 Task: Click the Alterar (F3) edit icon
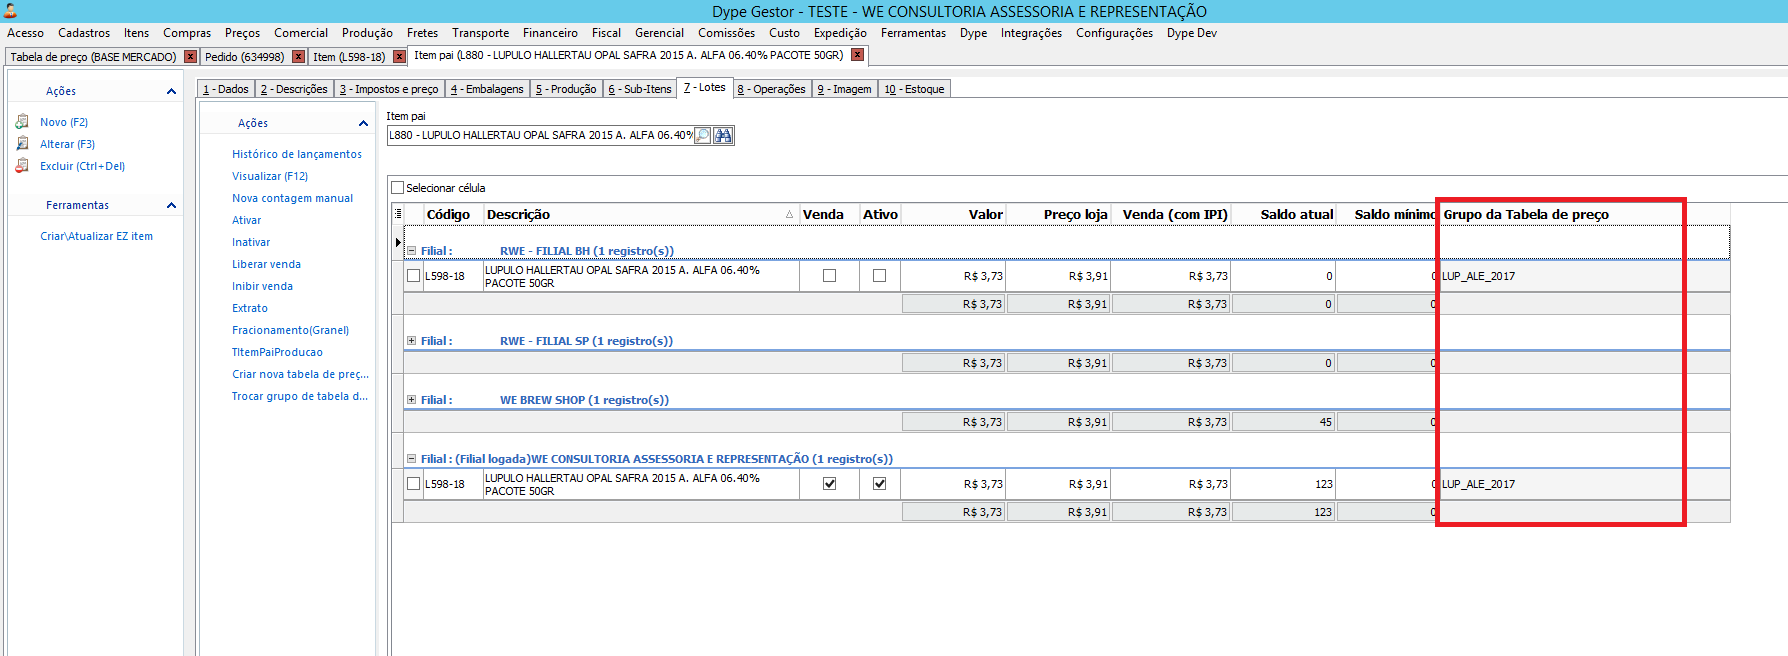click(22, 144)
